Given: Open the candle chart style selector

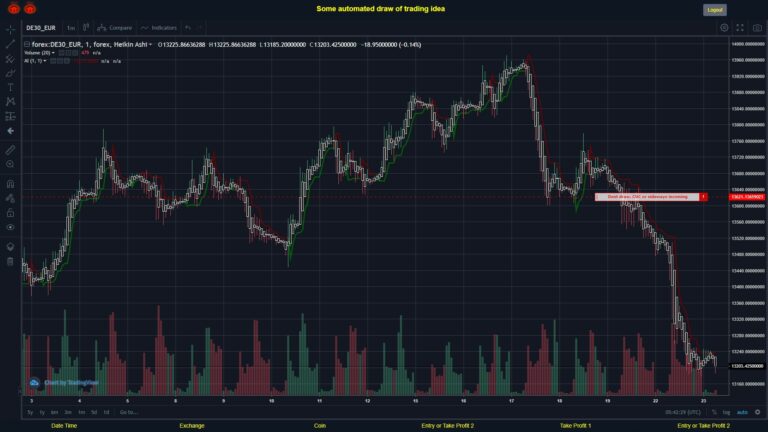Looking at the screenshot, I should pos(86,28).
